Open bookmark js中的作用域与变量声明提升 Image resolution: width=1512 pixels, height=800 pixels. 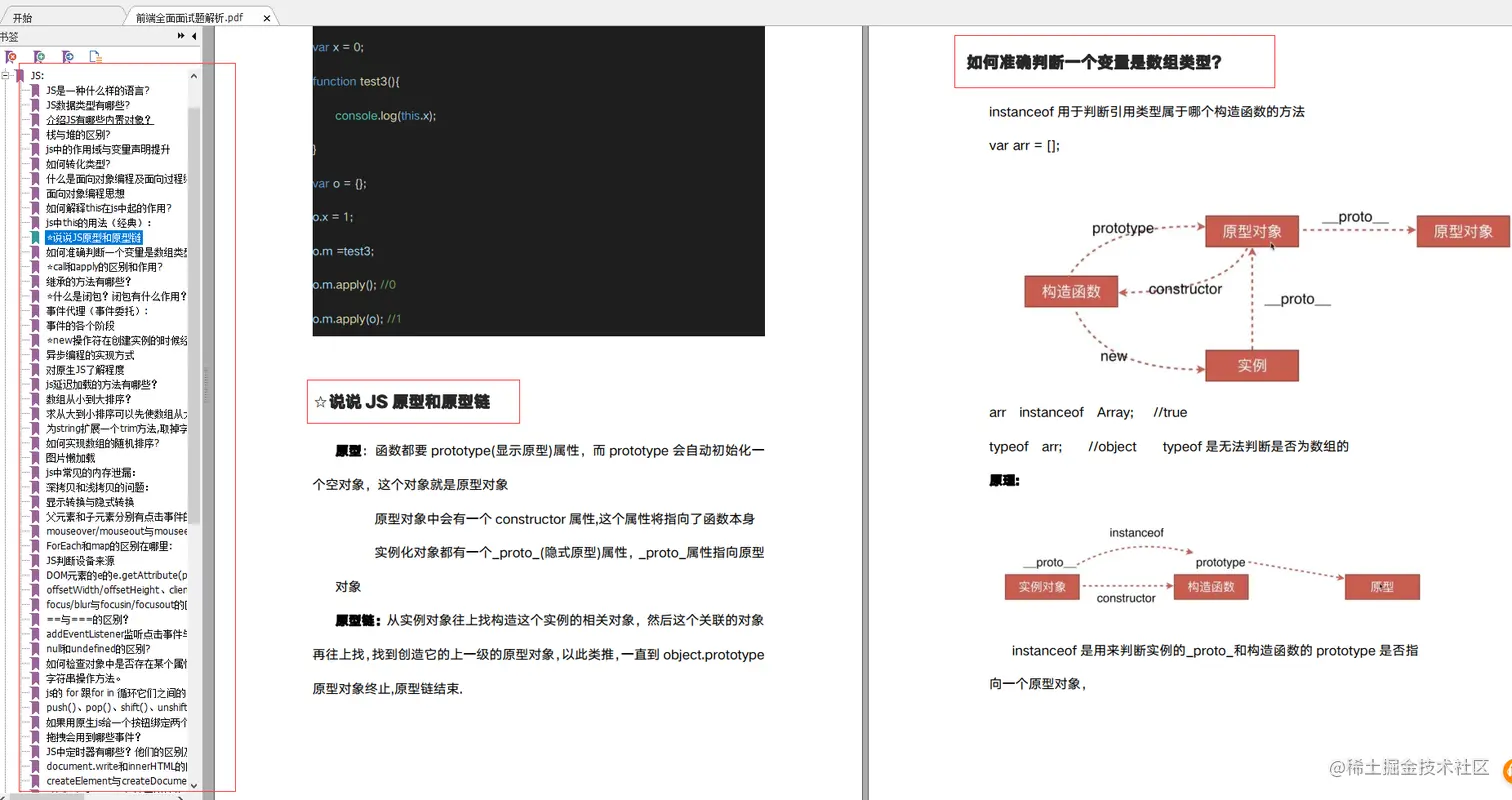[x=108, y=149]
